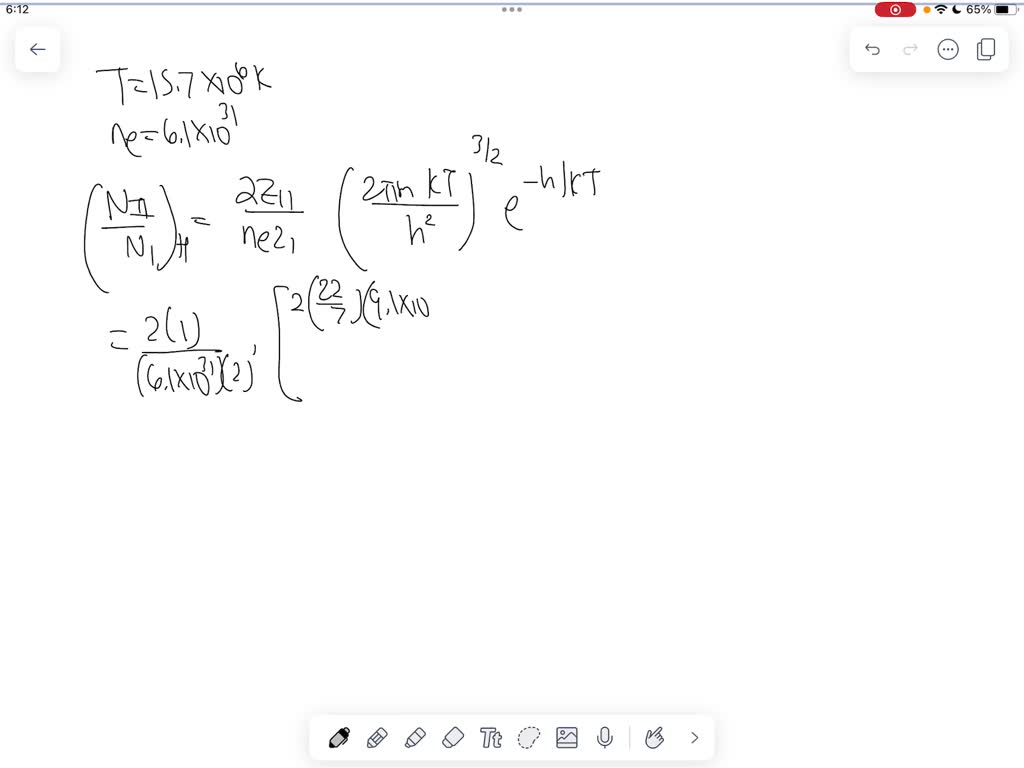Select the pencil tool

point(378,737)
